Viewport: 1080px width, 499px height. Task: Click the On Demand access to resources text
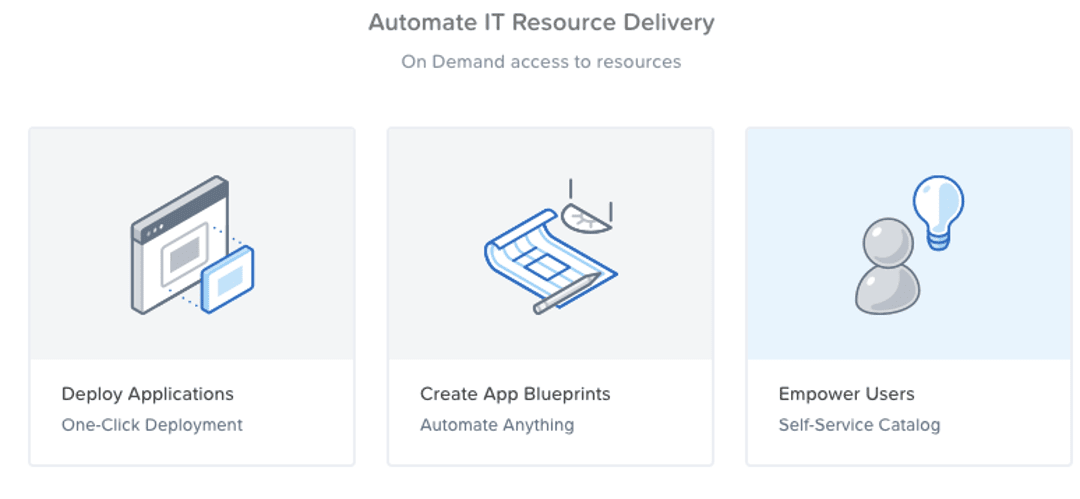(541, 61)
